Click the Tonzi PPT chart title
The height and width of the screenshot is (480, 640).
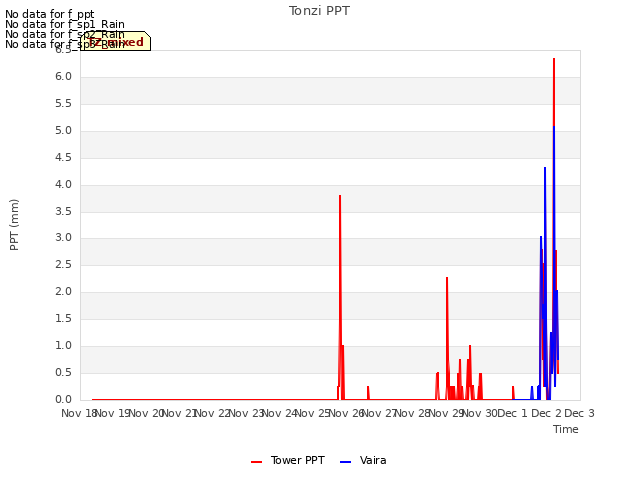pos(319,11)
